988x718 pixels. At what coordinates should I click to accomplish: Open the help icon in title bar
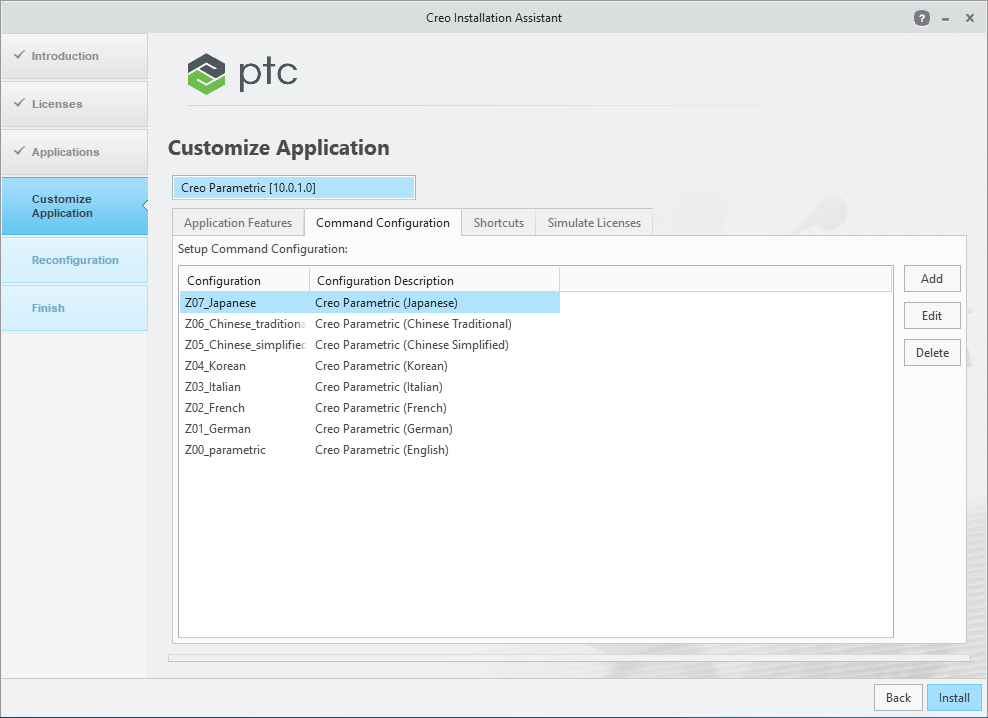pos(921,17)
